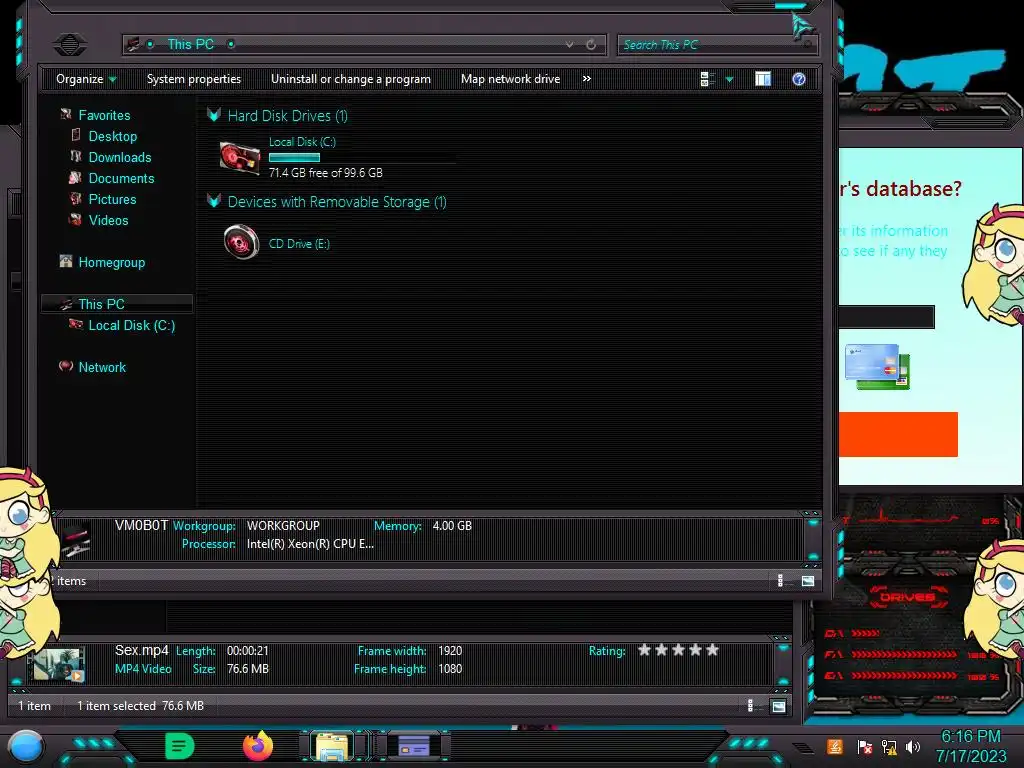Show more toolbar commands via double chevron
The height and width of the screenshot is (768, 1024).
586,78
